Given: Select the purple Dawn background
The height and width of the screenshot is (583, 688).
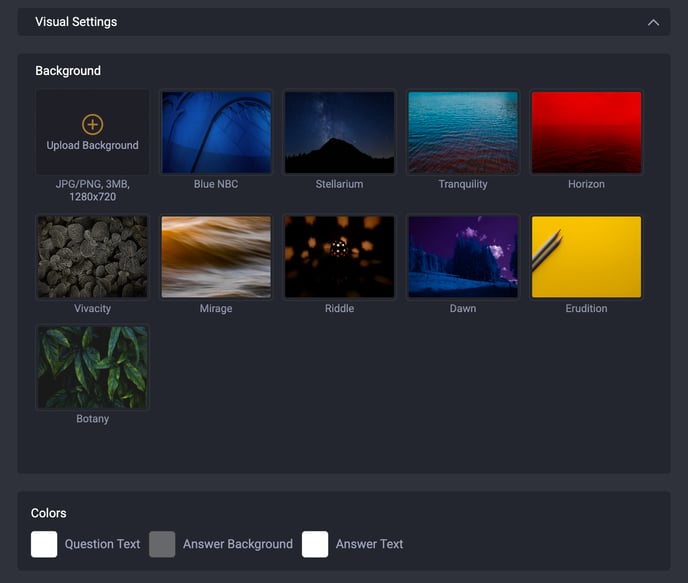Looking at the screenshot, I should point(463,257).
